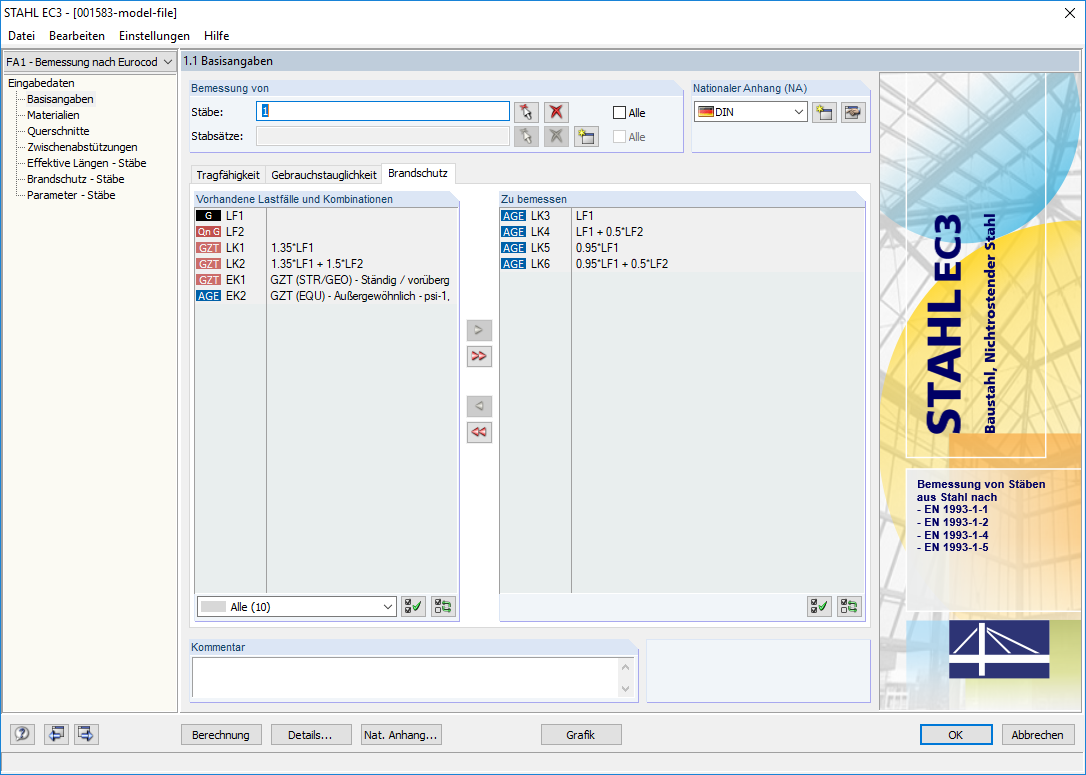1086x775 pixels.
Task: Open Effektive Längen - Stäbe
Action: click(87, 163)
